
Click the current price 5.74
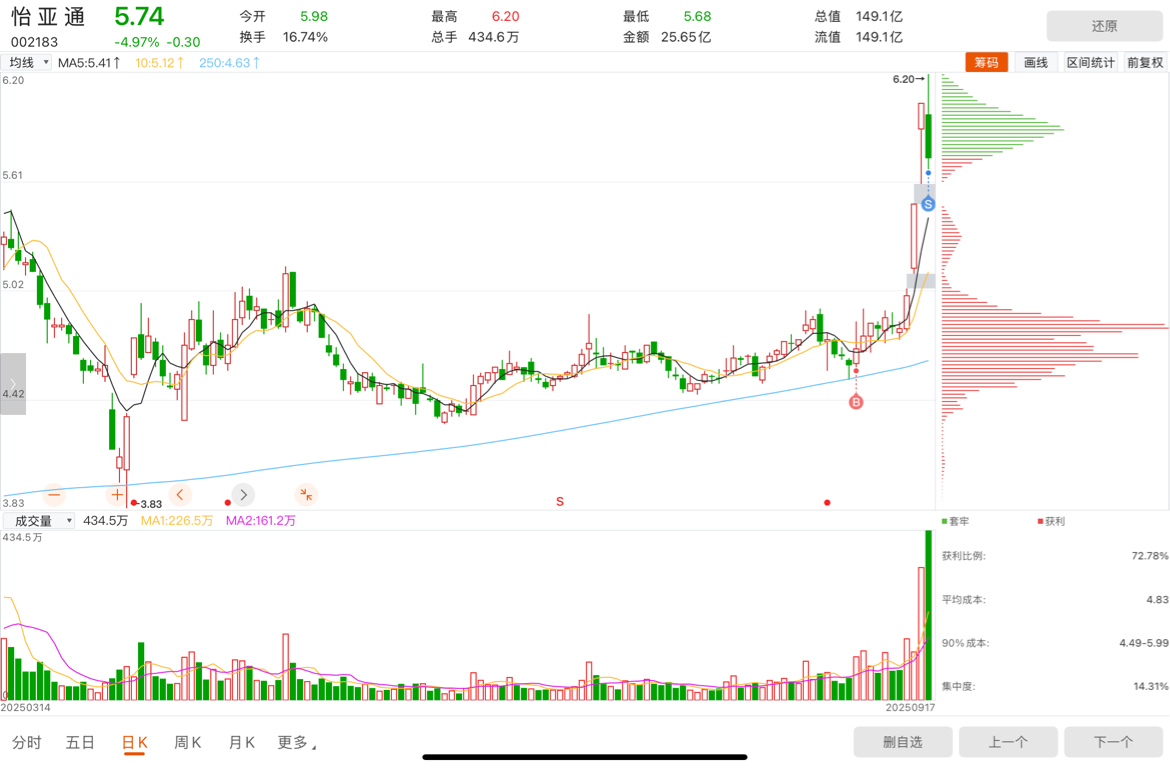[140, 16]
